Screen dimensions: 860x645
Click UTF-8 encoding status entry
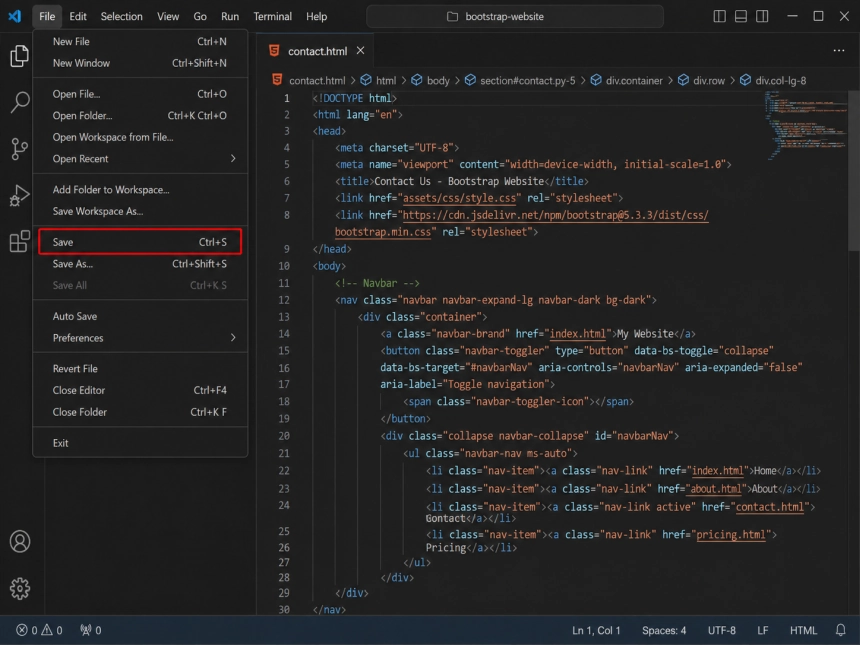pyautogui.click(x=721, y=630)
